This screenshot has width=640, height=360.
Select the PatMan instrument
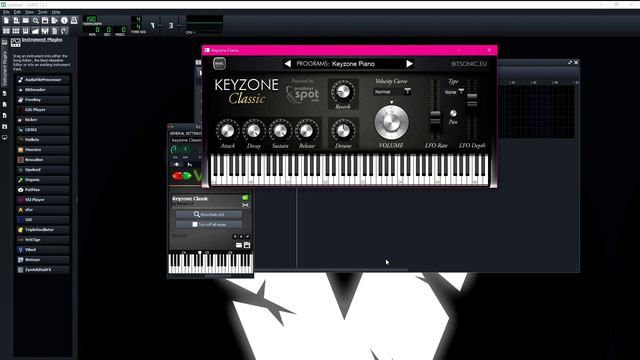[x=43, y=190]
